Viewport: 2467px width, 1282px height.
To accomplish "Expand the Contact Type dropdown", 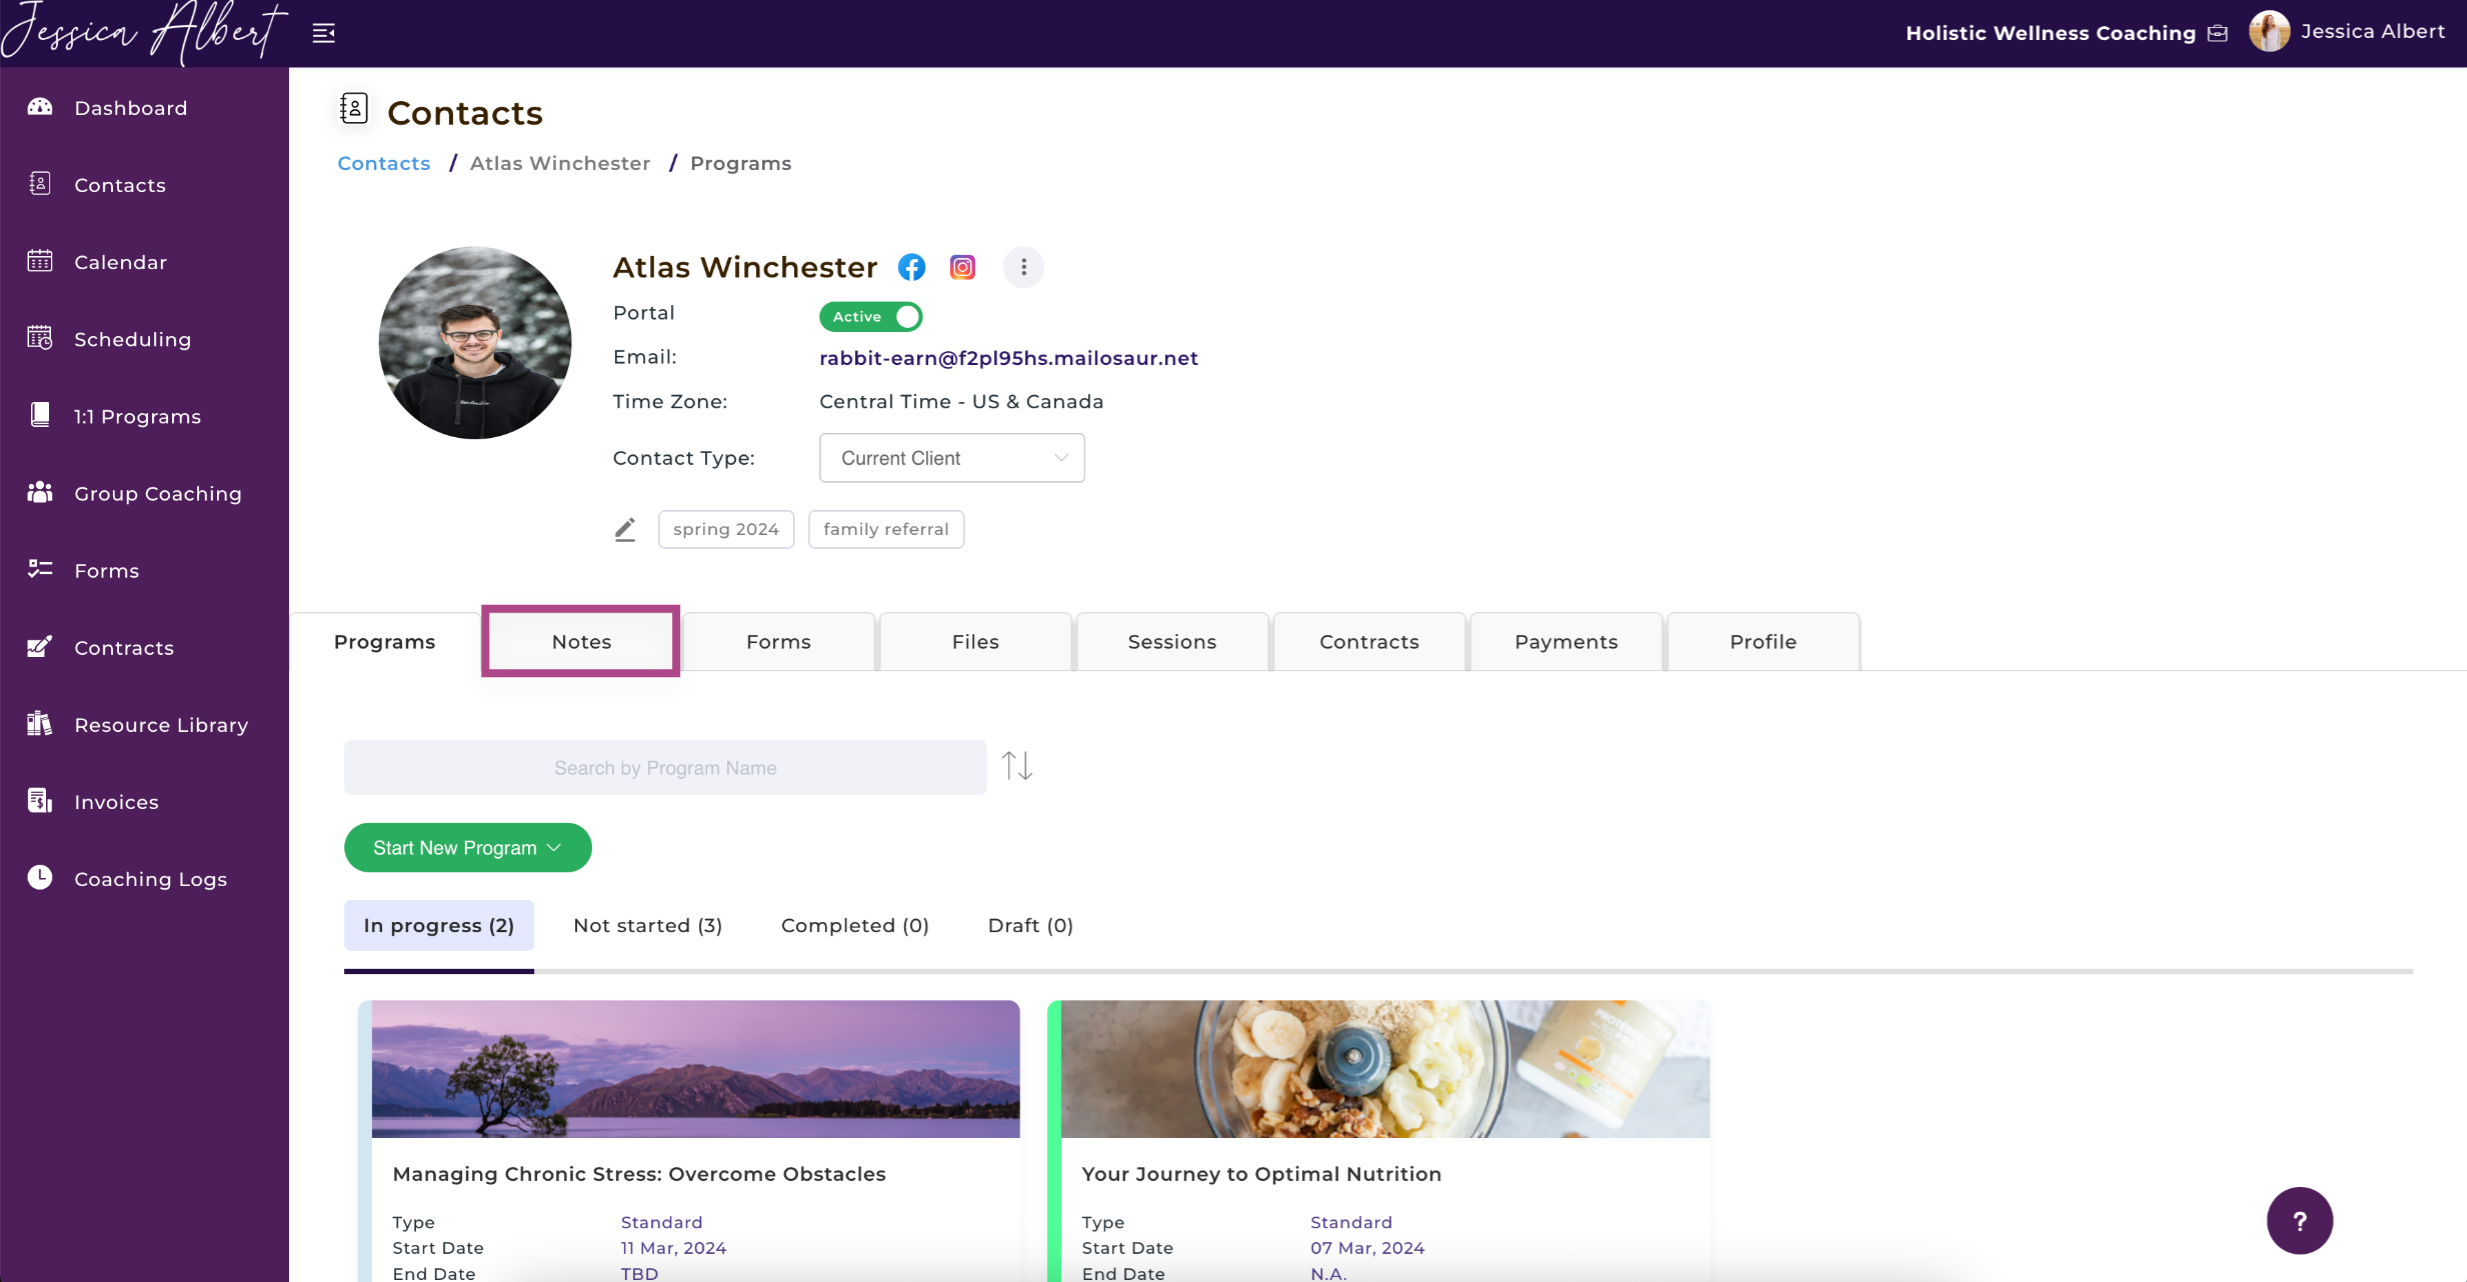I will tap(952, 458).
